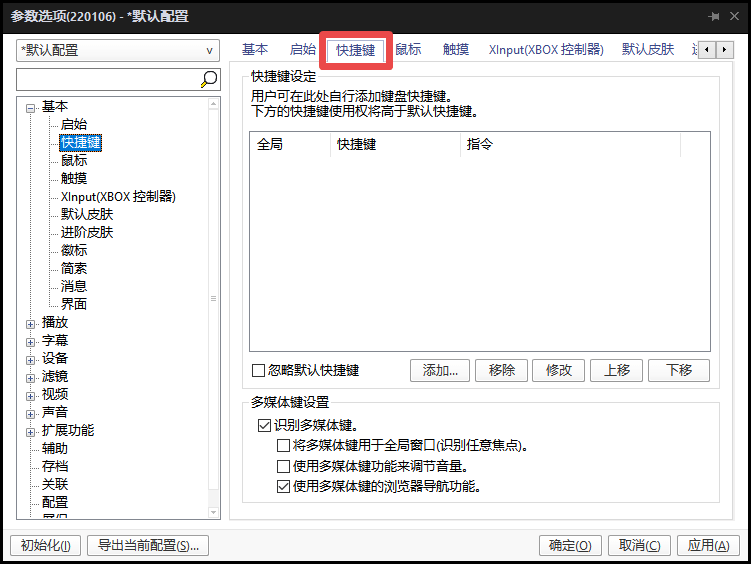This screenshot has width=751, height=564.
Task: Select 徽标 in the tree
Action: coord(74,250)
